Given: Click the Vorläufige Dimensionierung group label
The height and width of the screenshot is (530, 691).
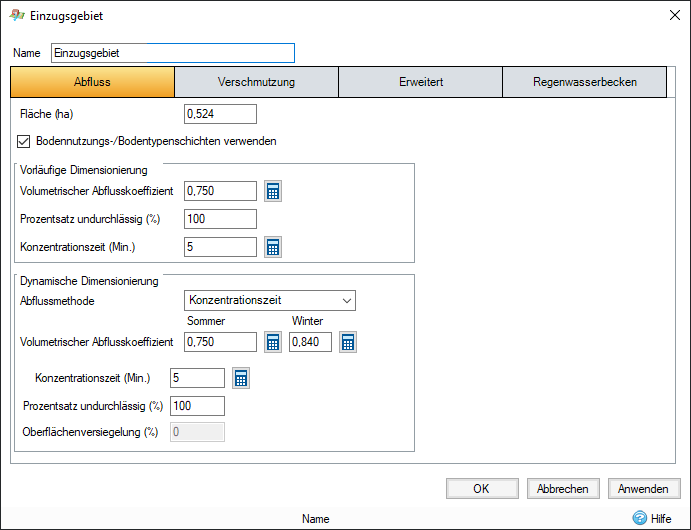Looking at the screenshot, I should pos(84,170).
